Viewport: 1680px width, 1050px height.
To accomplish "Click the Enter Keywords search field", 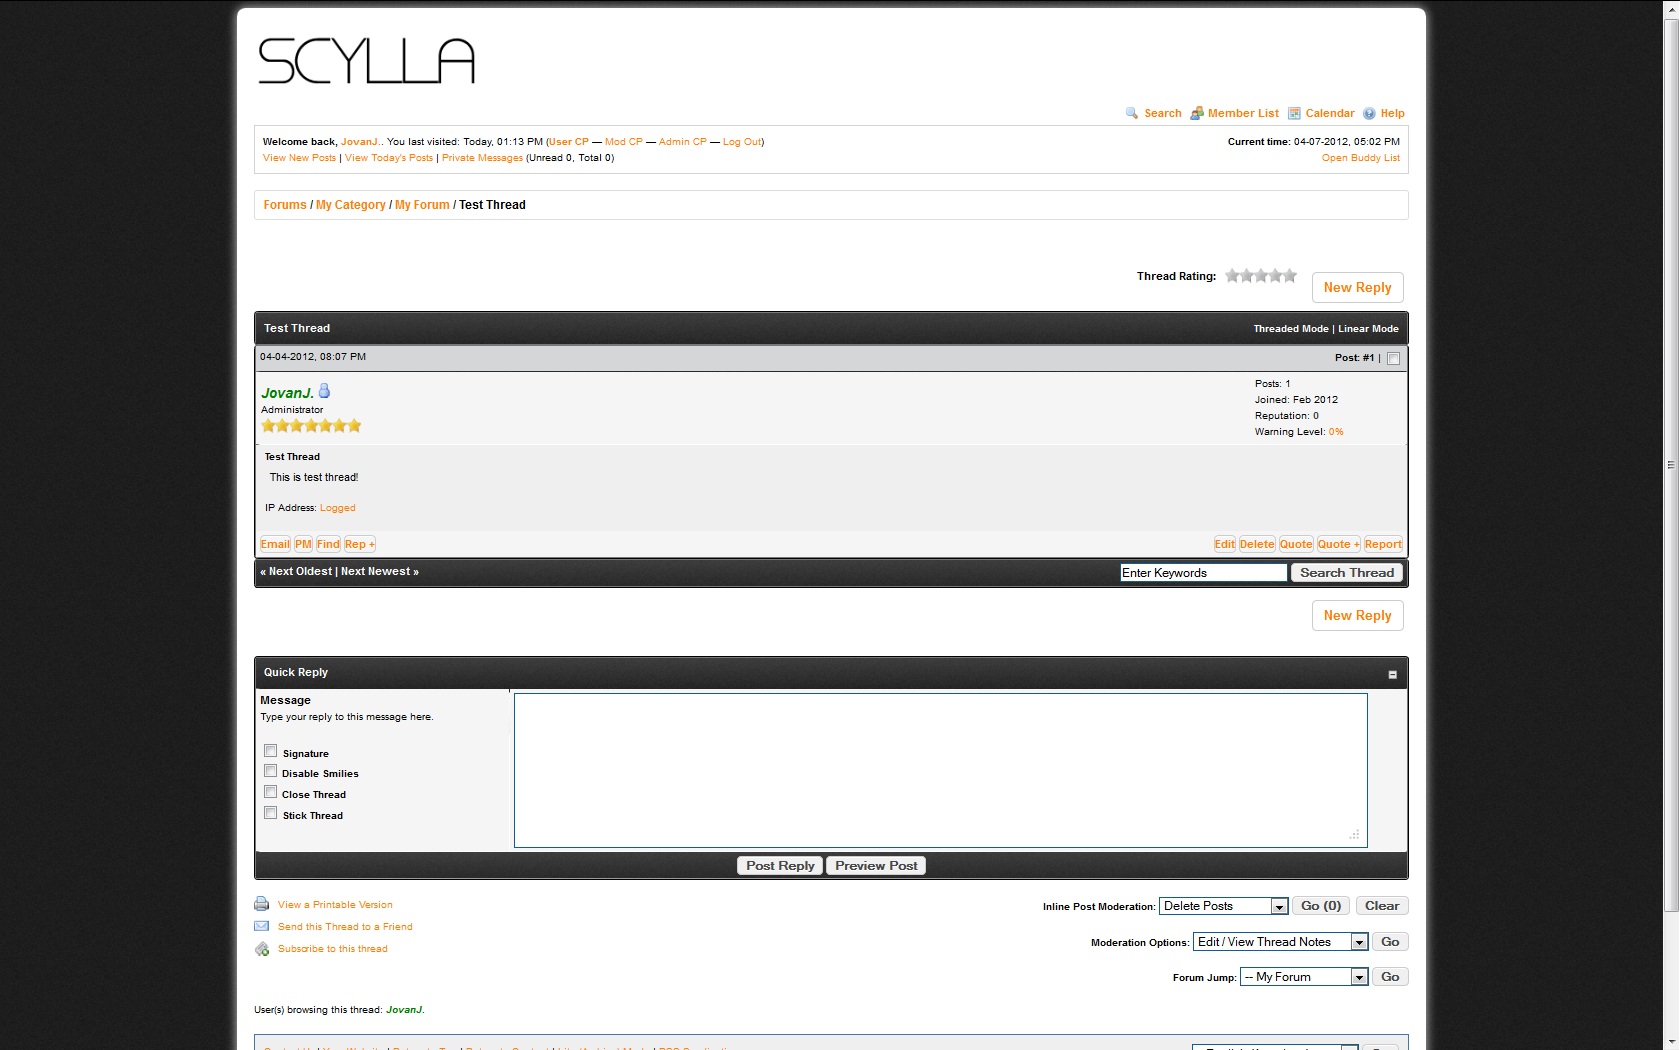I will coord(1203,573).
